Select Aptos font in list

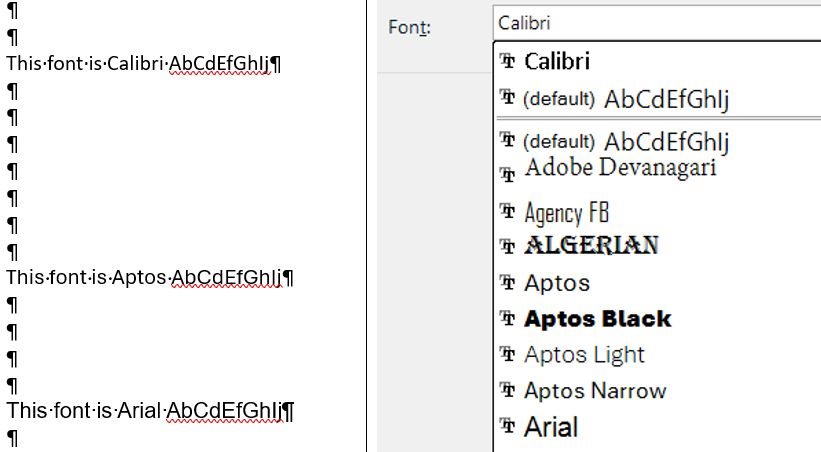click(x=557, y=283)
